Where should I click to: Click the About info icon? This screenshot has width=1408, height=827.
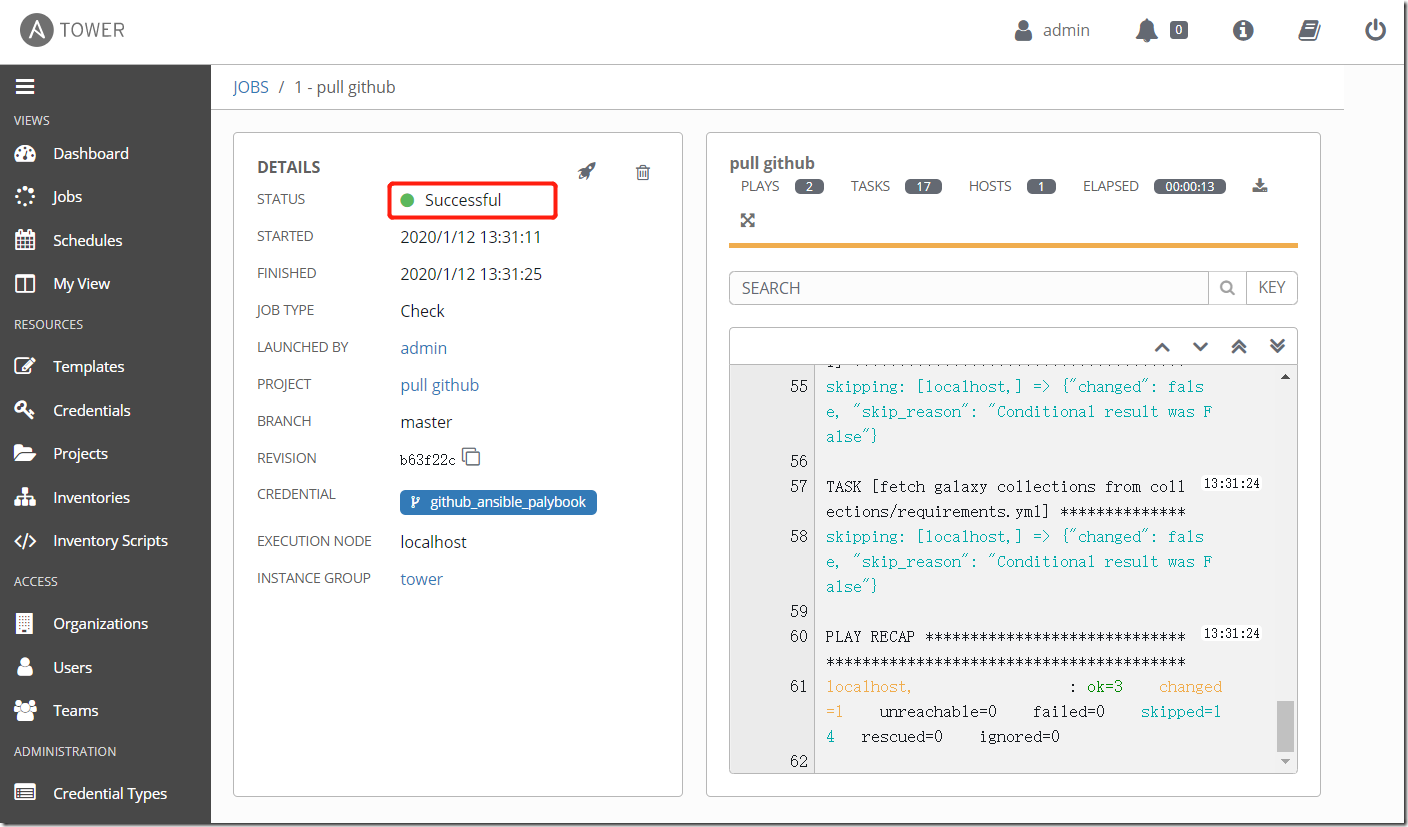pyautogui.click(x=1243, y=30)
